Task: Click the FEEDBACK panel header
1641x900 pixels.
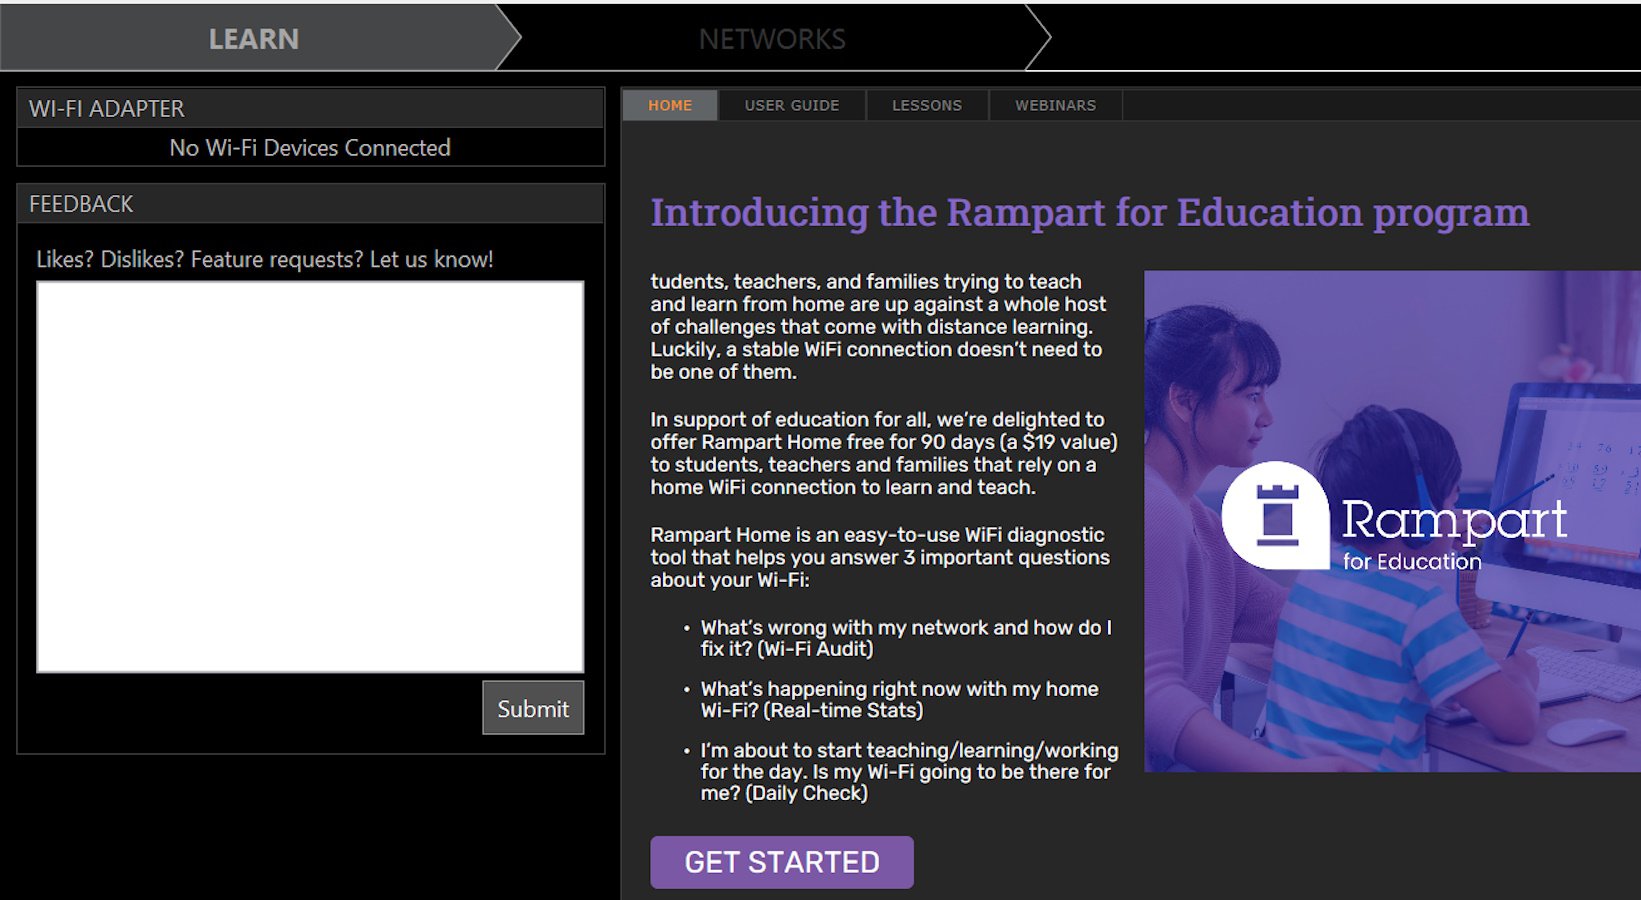Action: [310, 204]
